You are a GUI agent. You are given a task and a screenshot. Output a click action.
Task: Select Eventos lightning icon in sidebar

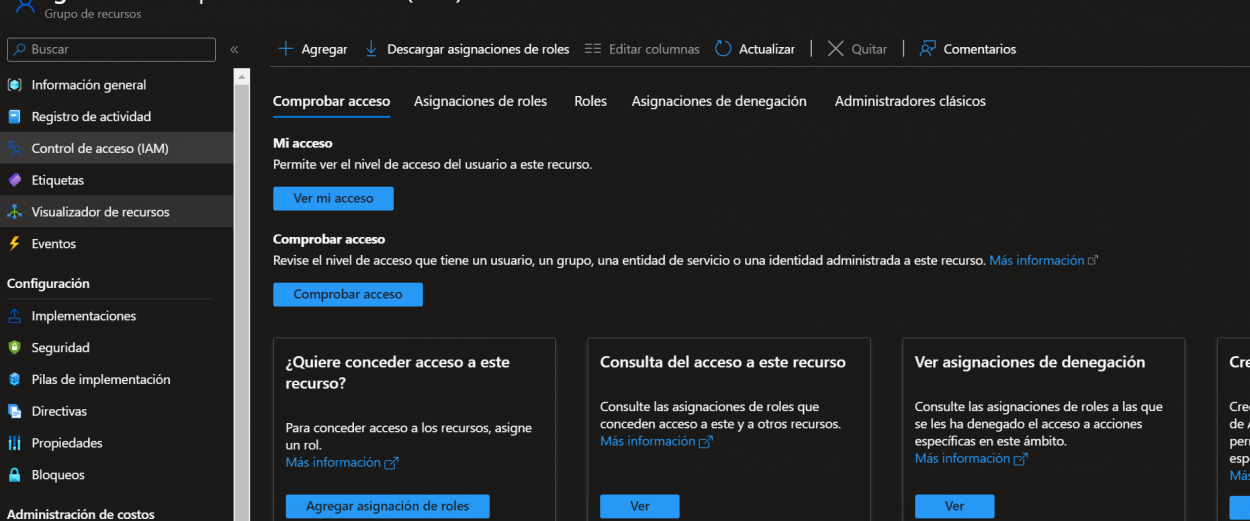[14, 244]
